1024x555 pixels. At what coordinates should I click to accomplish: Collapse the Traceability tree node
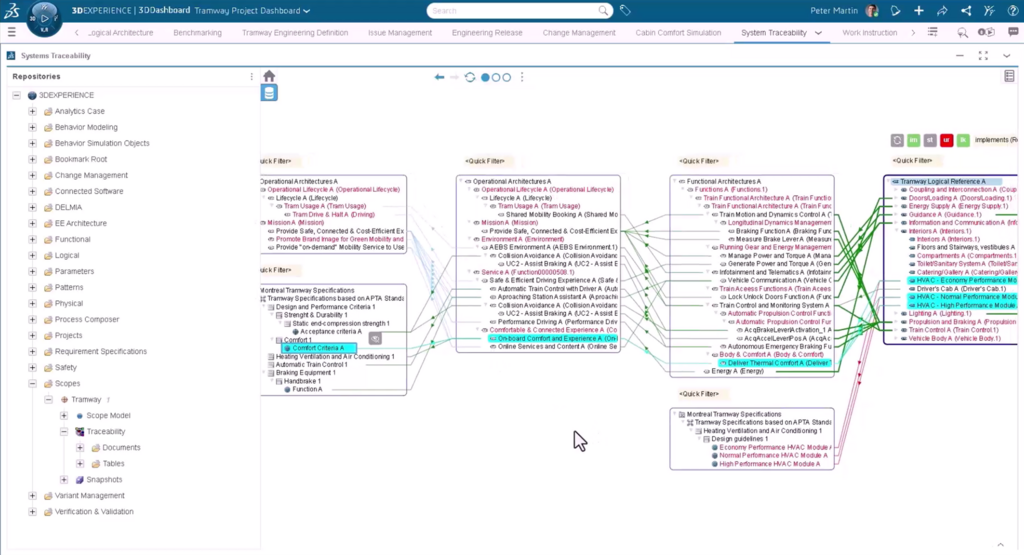tap(63, 432)
